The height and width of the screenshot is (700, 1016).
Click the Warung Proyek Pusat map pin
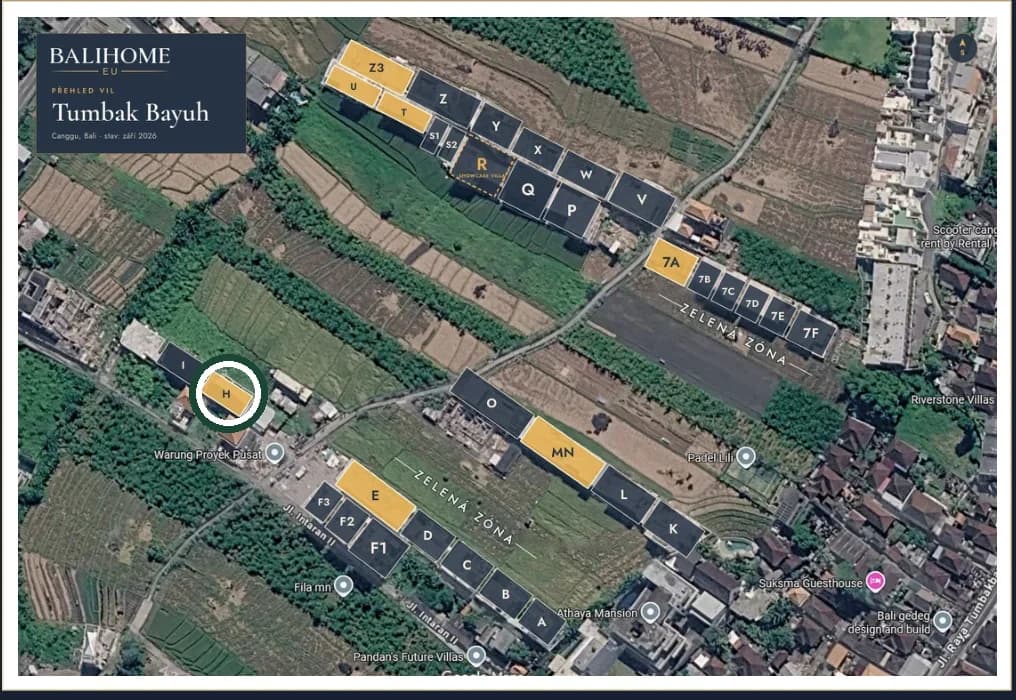275,452
